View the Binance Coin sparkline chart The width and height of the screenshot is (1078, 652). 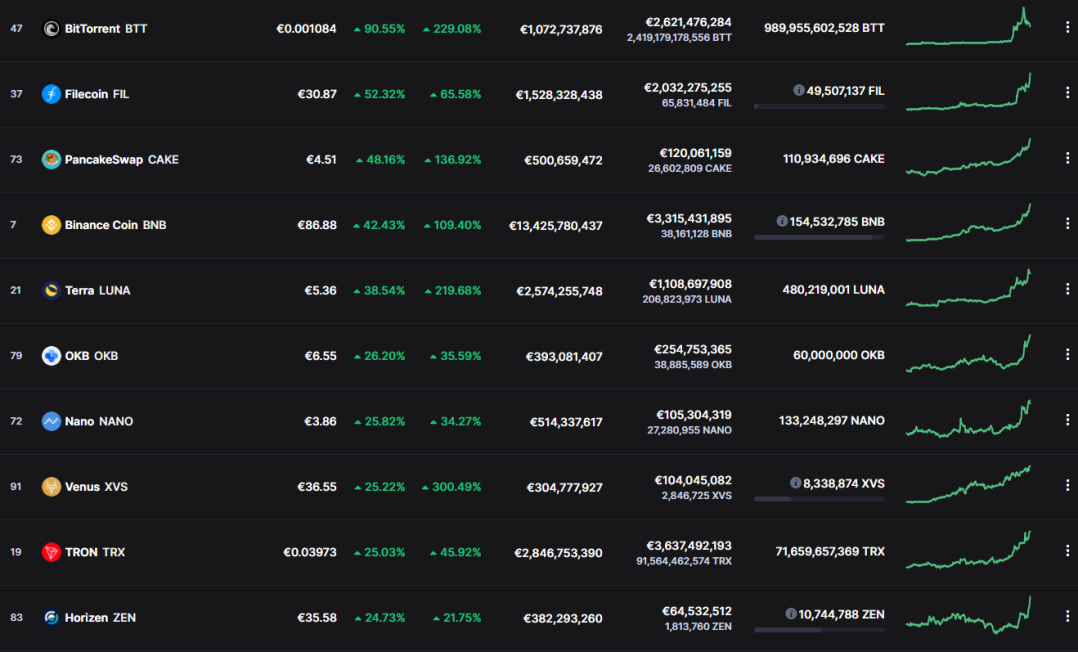point(968,222)
